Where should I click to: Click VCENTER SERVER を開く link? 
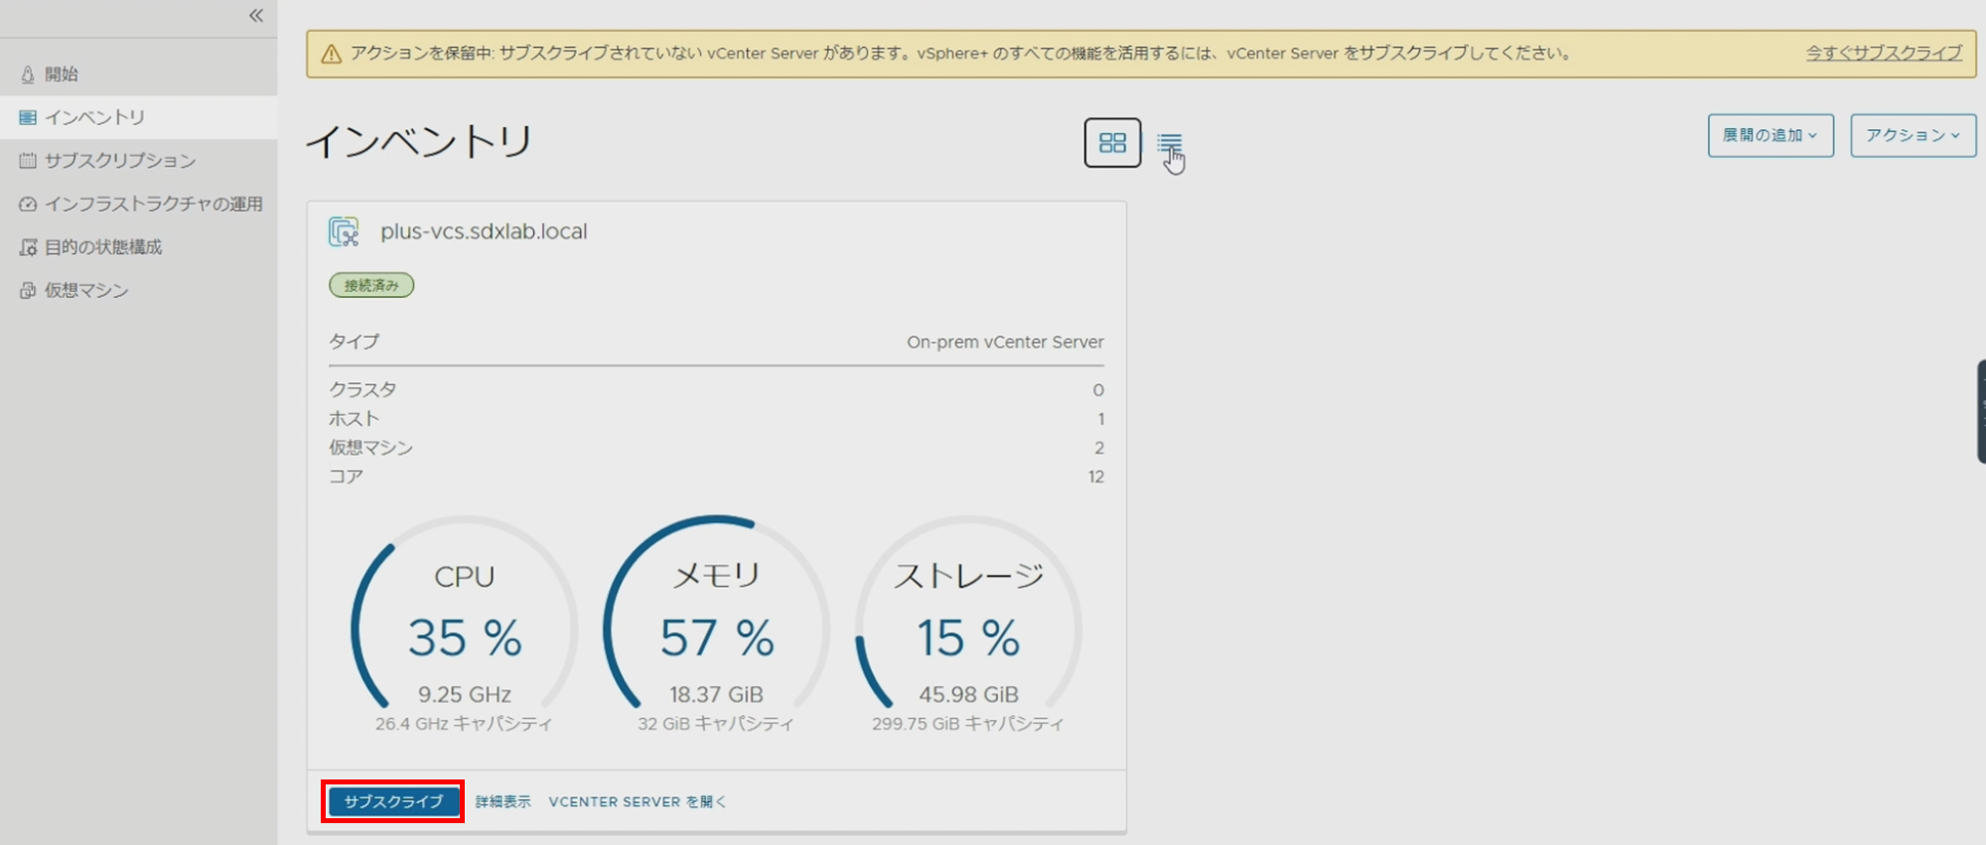(x=638, y=802)
